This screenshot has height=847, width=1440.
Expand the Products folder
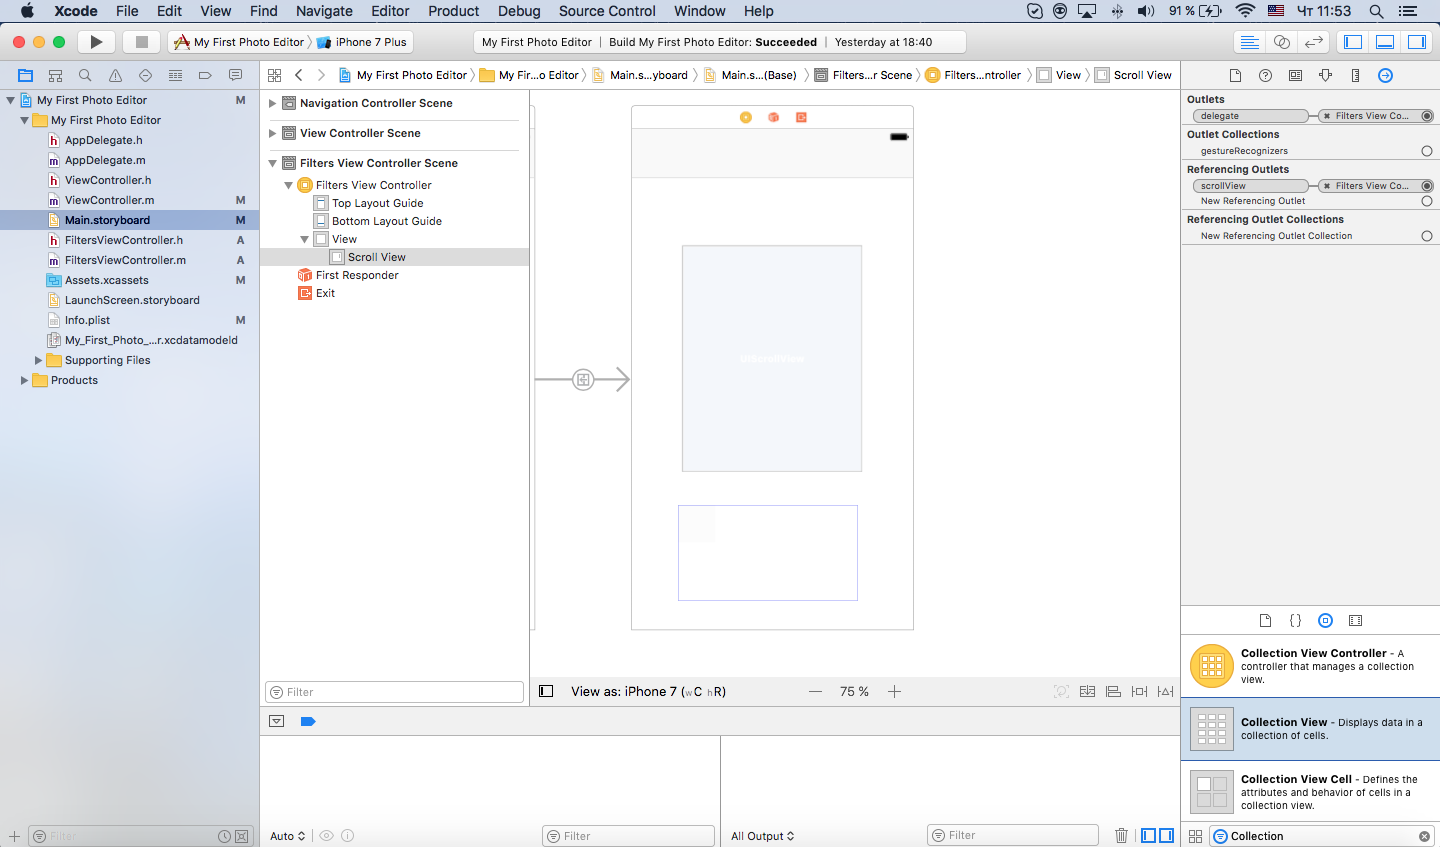point(24,380)
